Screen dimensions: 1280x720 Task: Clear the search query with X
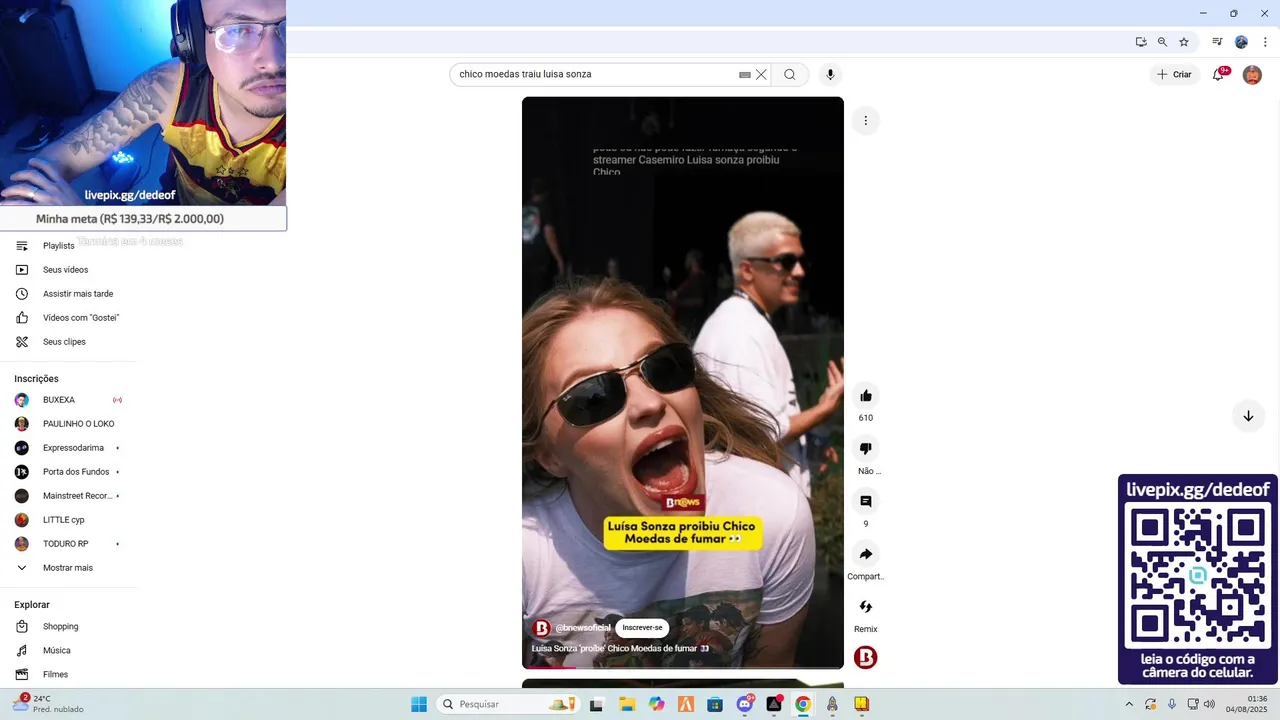click(x=761, y=74)
